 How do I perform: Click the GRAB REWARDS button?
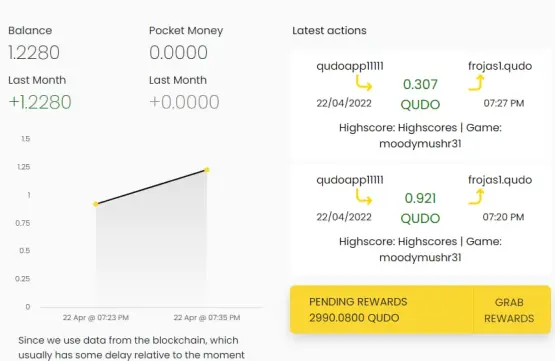[509, 310]
